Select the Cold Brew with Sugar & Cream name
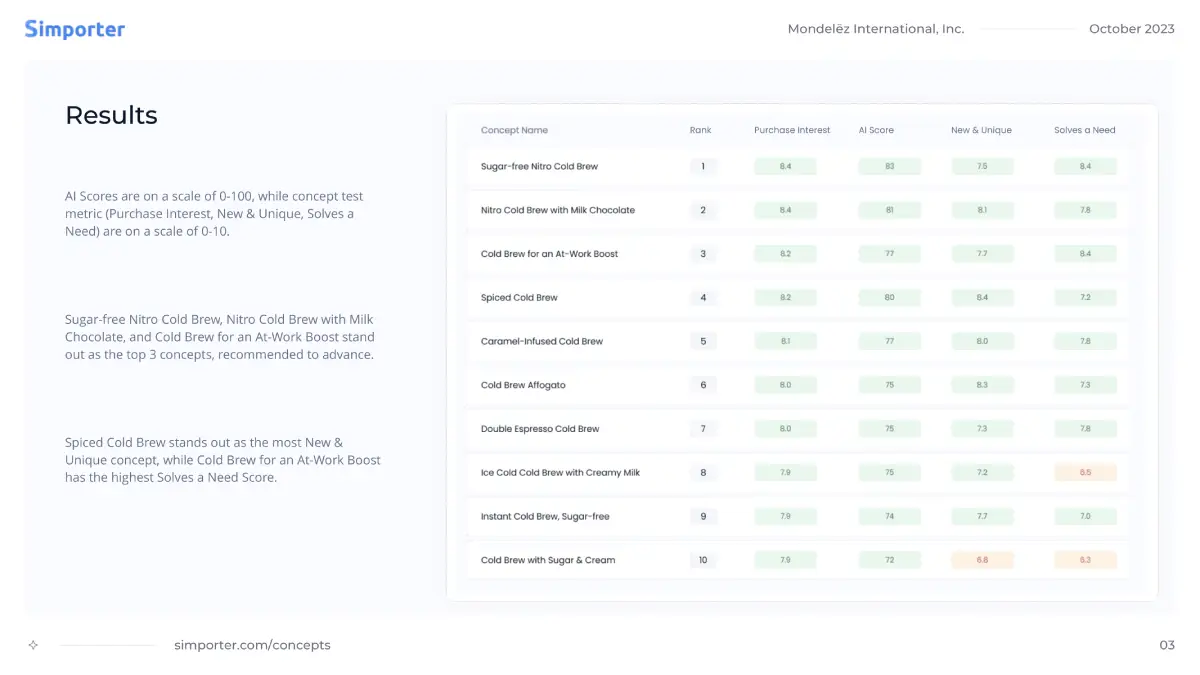 [548, 560]
